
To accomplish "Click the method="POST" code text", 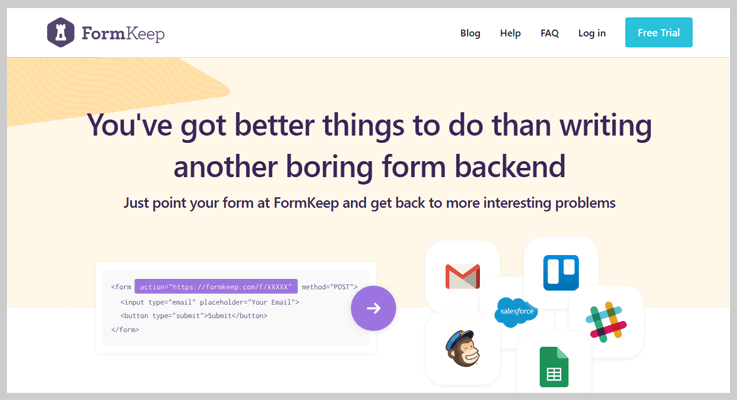I will pyautogui.click(x=329, y=287).
